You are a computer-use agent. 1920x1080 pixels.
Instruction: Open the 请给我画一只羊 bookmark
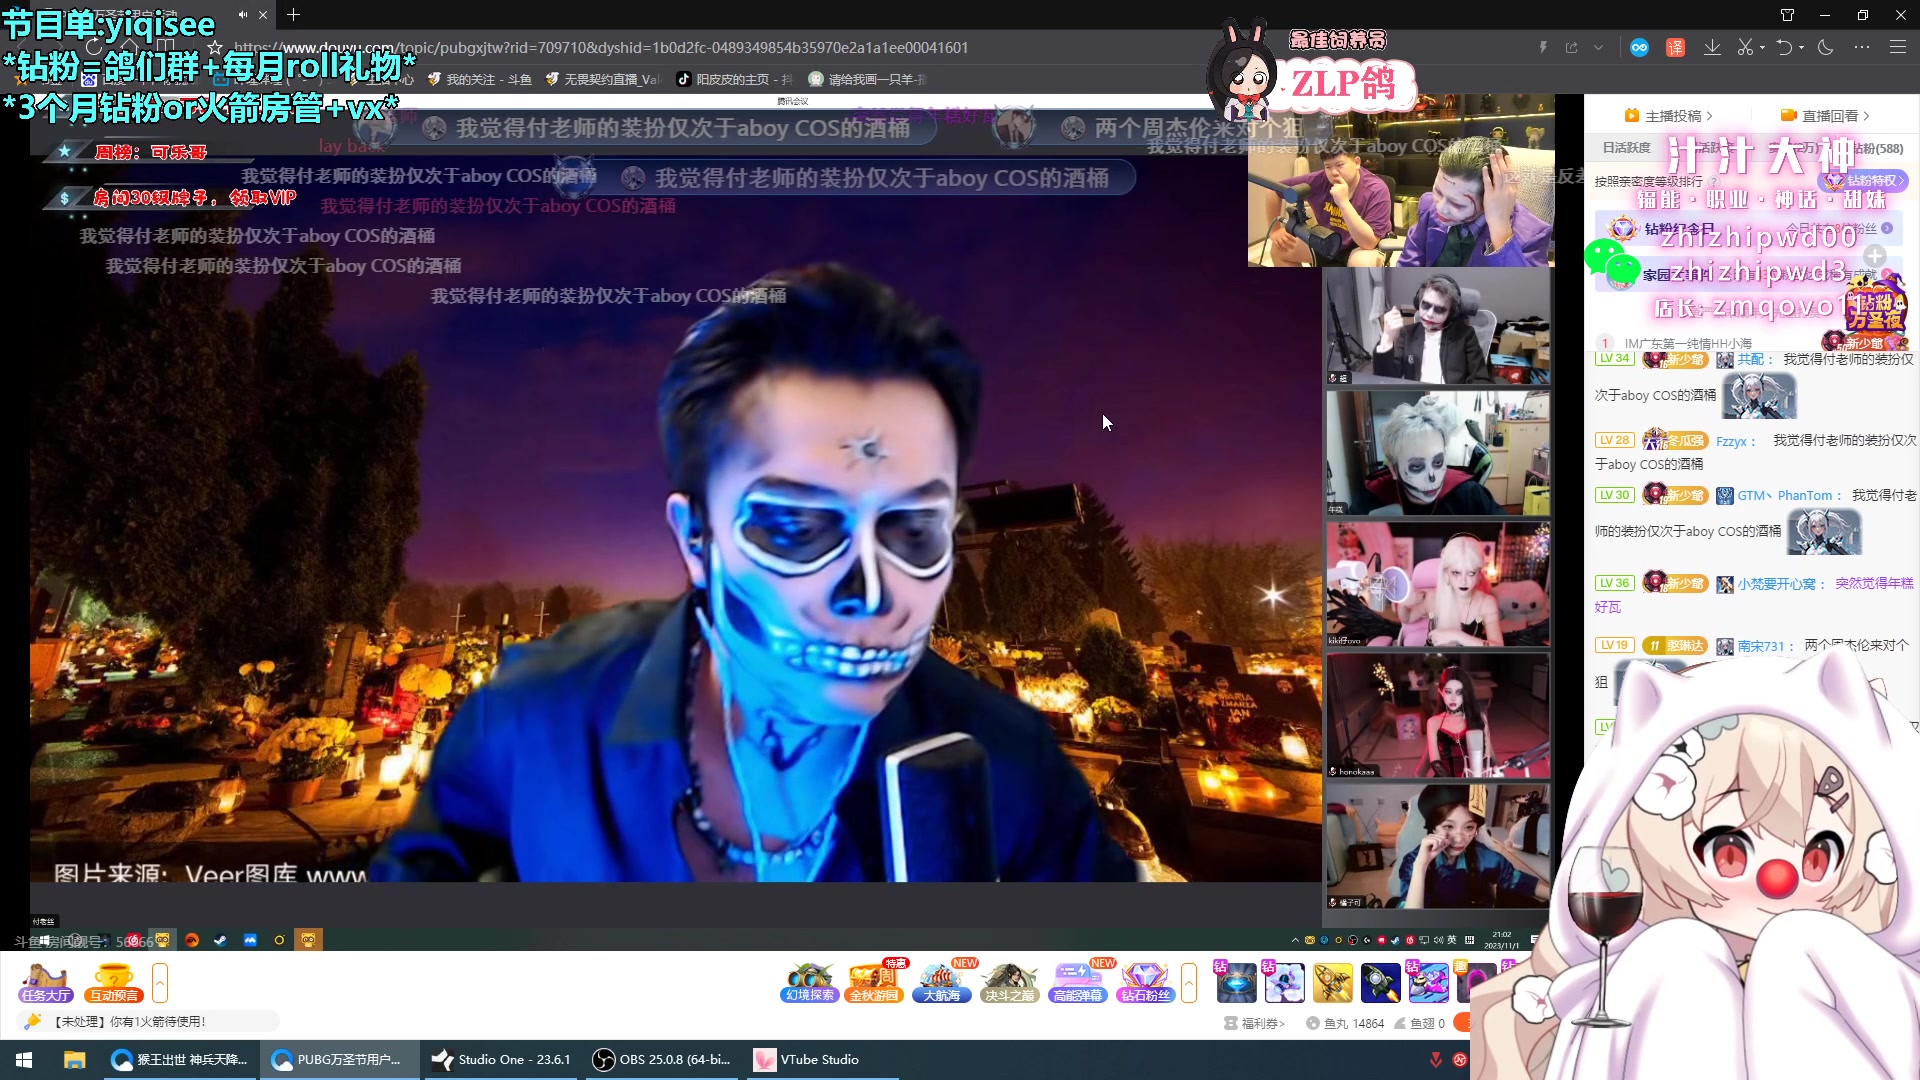[x=866, y=79]
